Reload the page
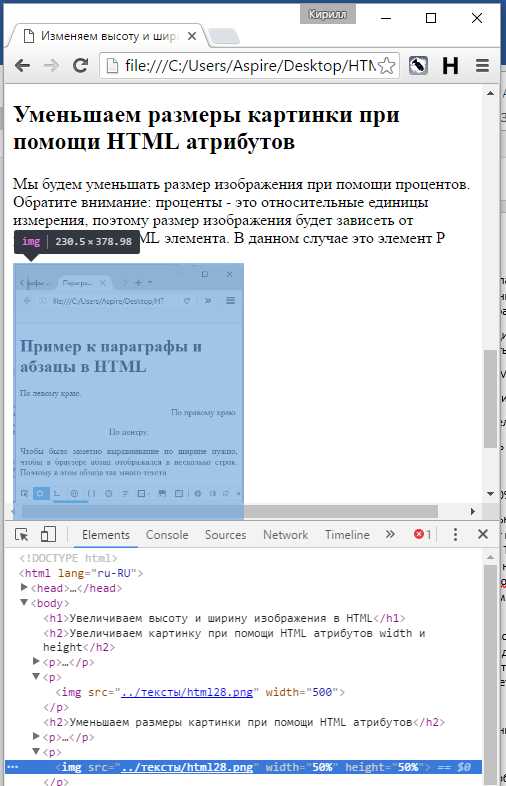Image resolution: width=506 pixels, height=786 pixels. (80, 66)
